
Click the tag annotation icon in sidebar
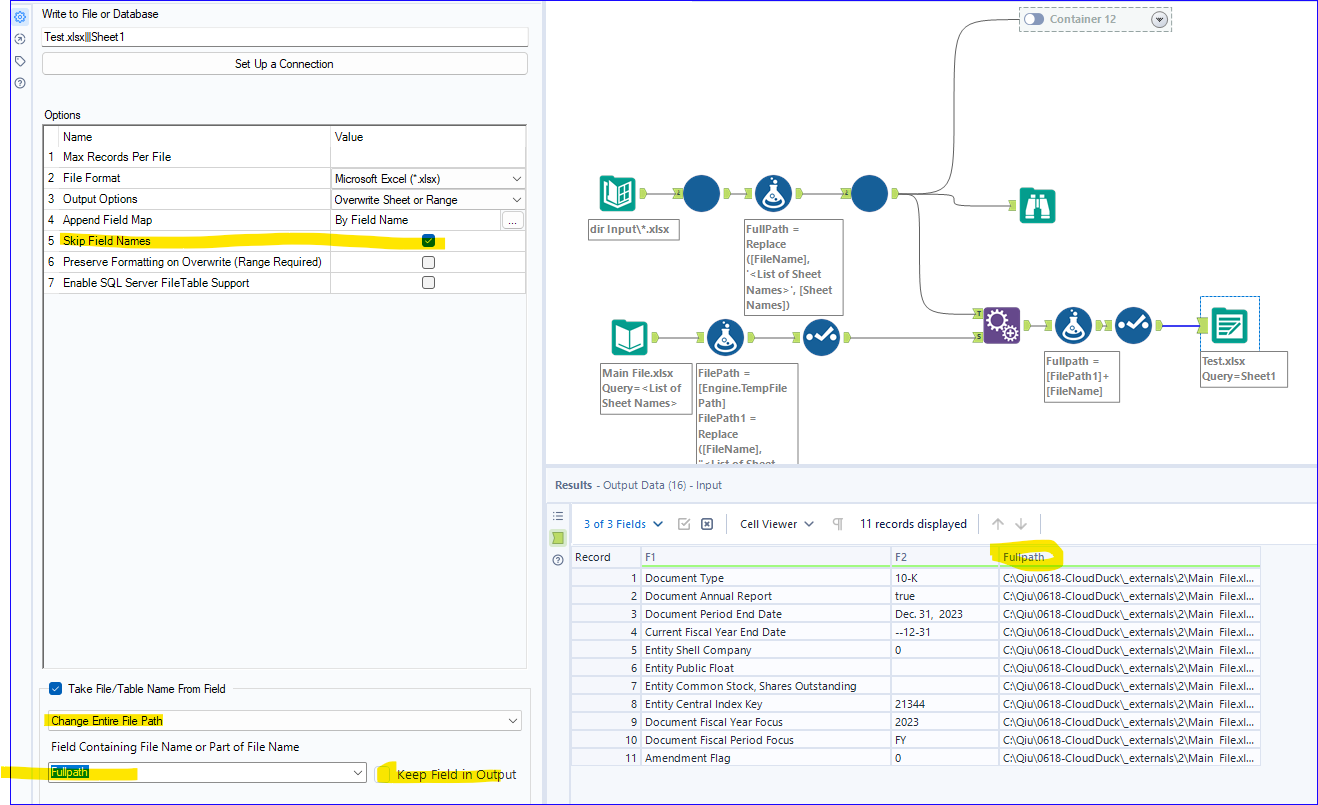[x=18, y=60]
